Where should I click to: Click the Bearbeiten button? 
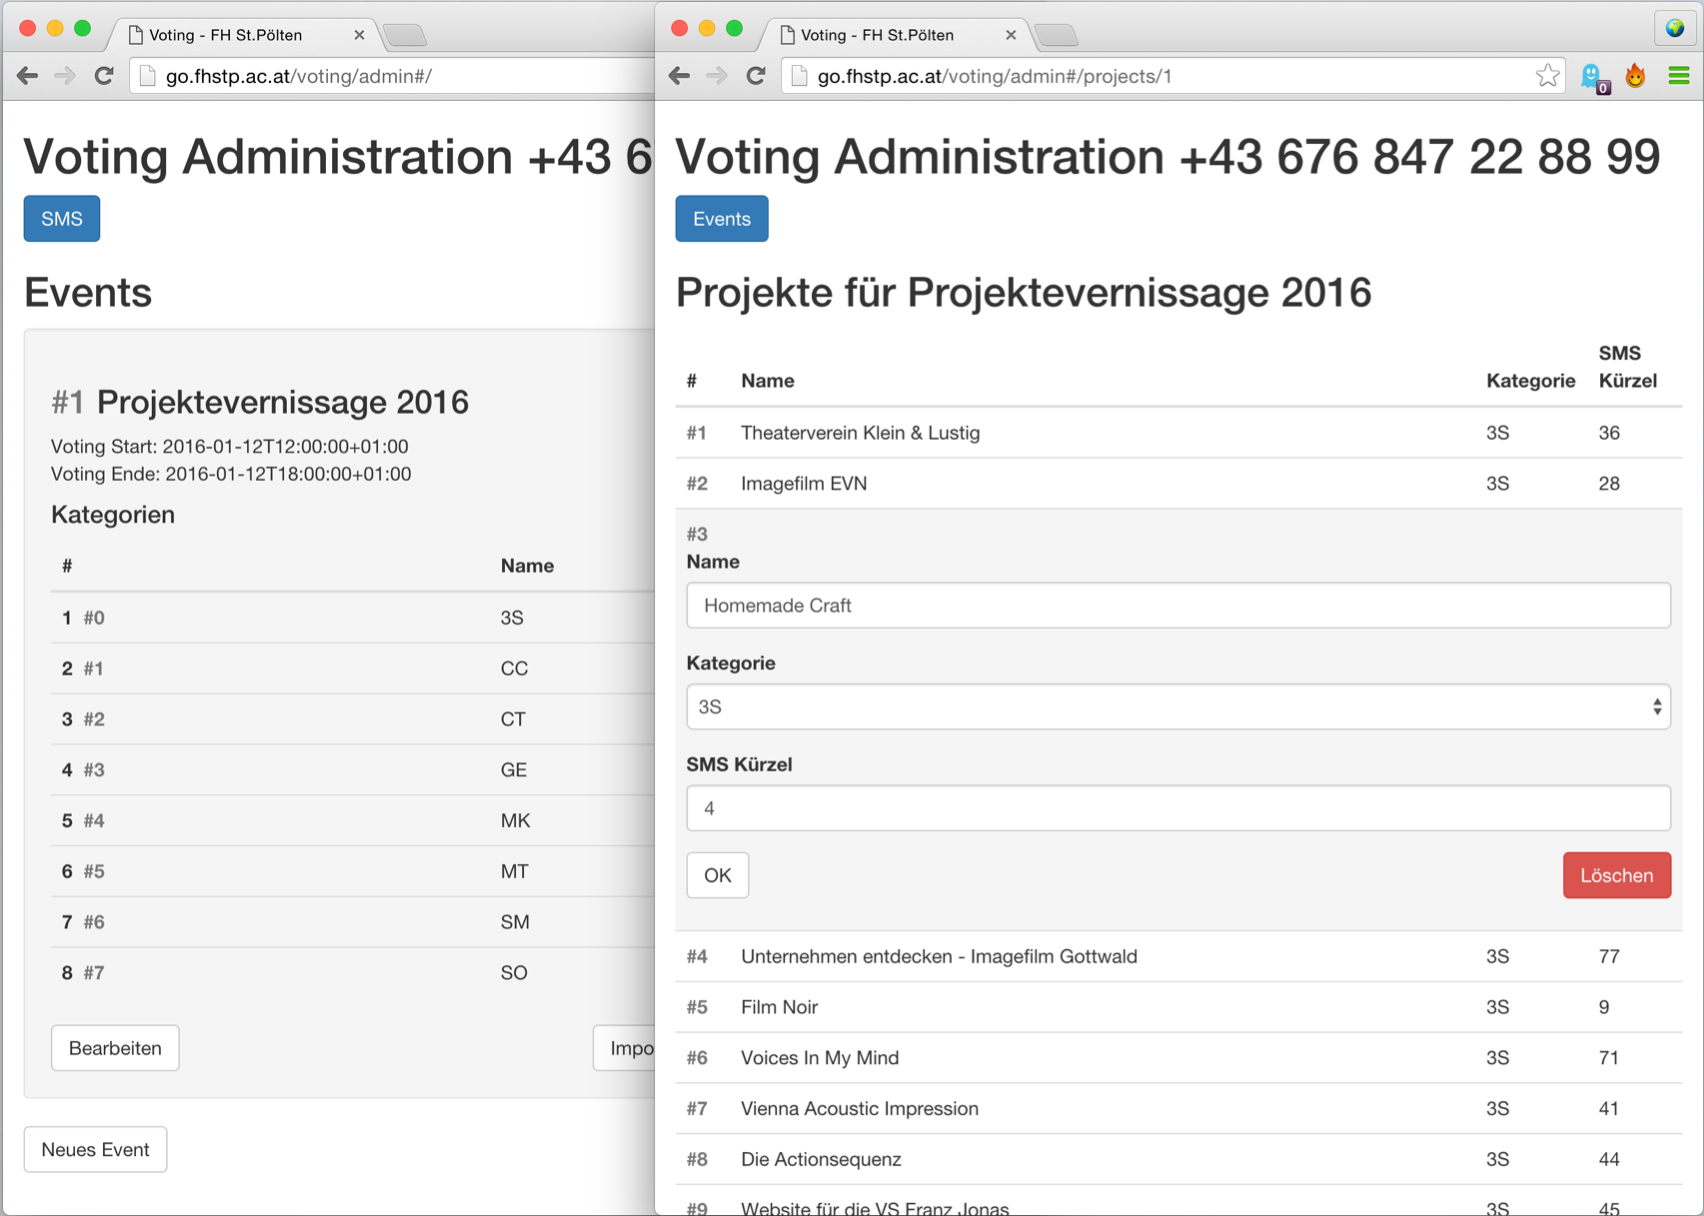[115, 1048]
